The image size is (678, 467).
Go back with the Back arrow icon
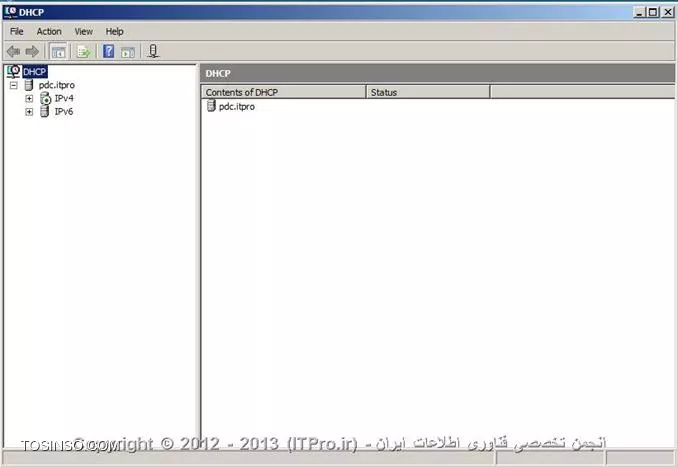click(x=13, y=51)
